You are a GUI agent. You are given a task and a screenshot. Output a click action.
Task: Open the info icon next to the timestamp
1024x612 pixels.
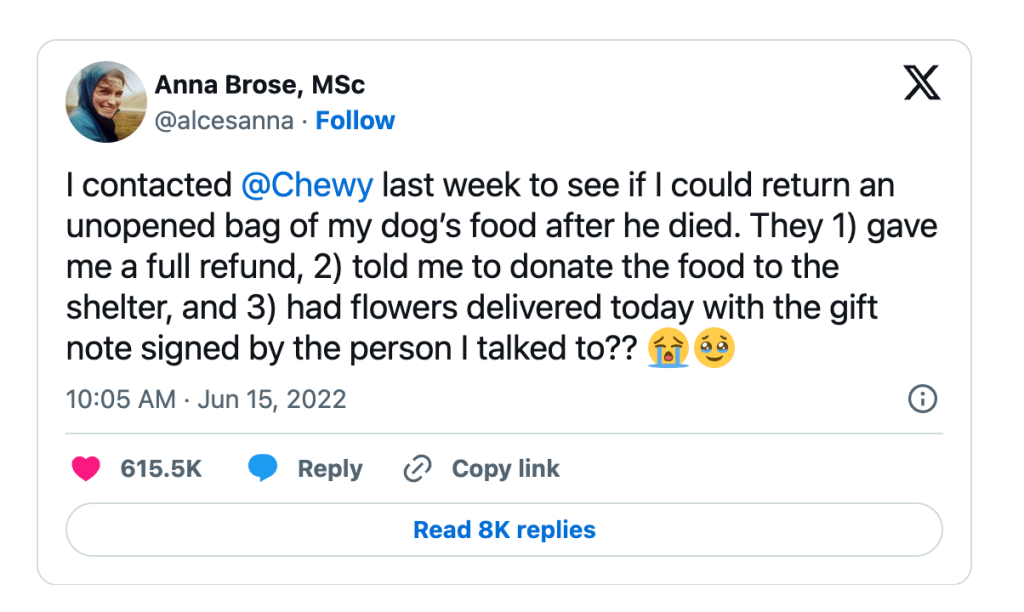[x=923, y=398]
